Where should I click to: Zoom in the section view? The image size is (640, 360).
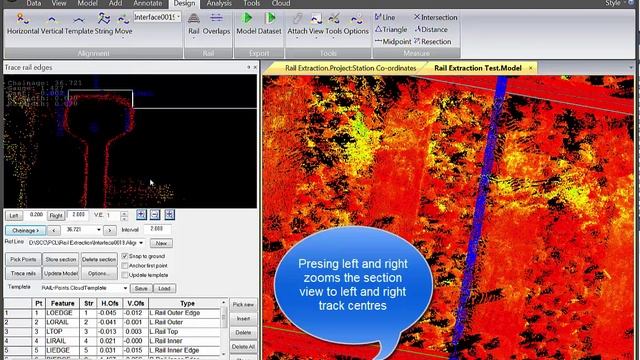click(x=141, y=215)
